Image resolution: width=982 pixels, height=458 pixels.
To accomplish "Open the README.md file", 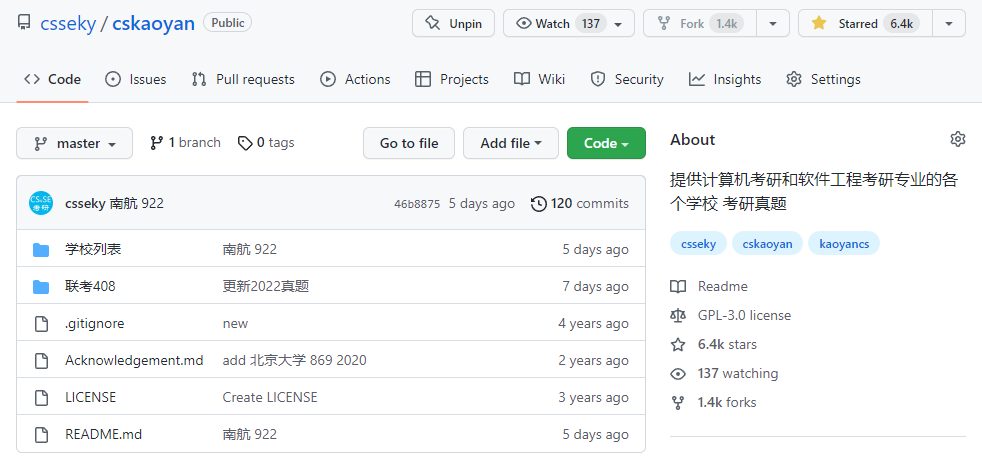I will (x=103, y=435).
